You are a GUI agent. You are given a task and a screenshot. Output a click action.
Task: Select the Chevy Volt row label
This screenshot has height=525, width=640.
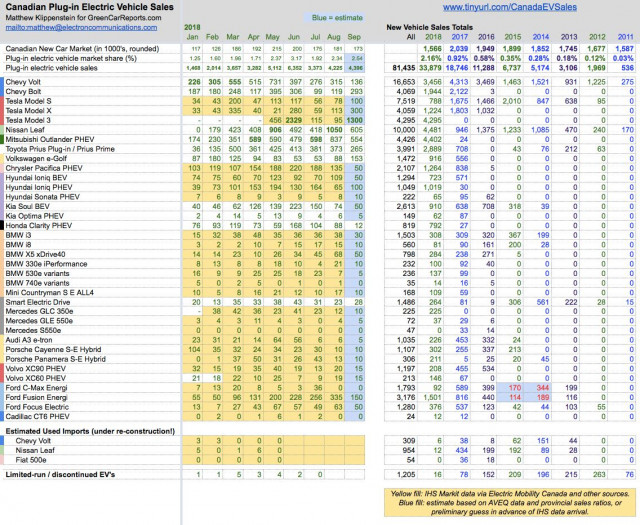tap(23, 82)
